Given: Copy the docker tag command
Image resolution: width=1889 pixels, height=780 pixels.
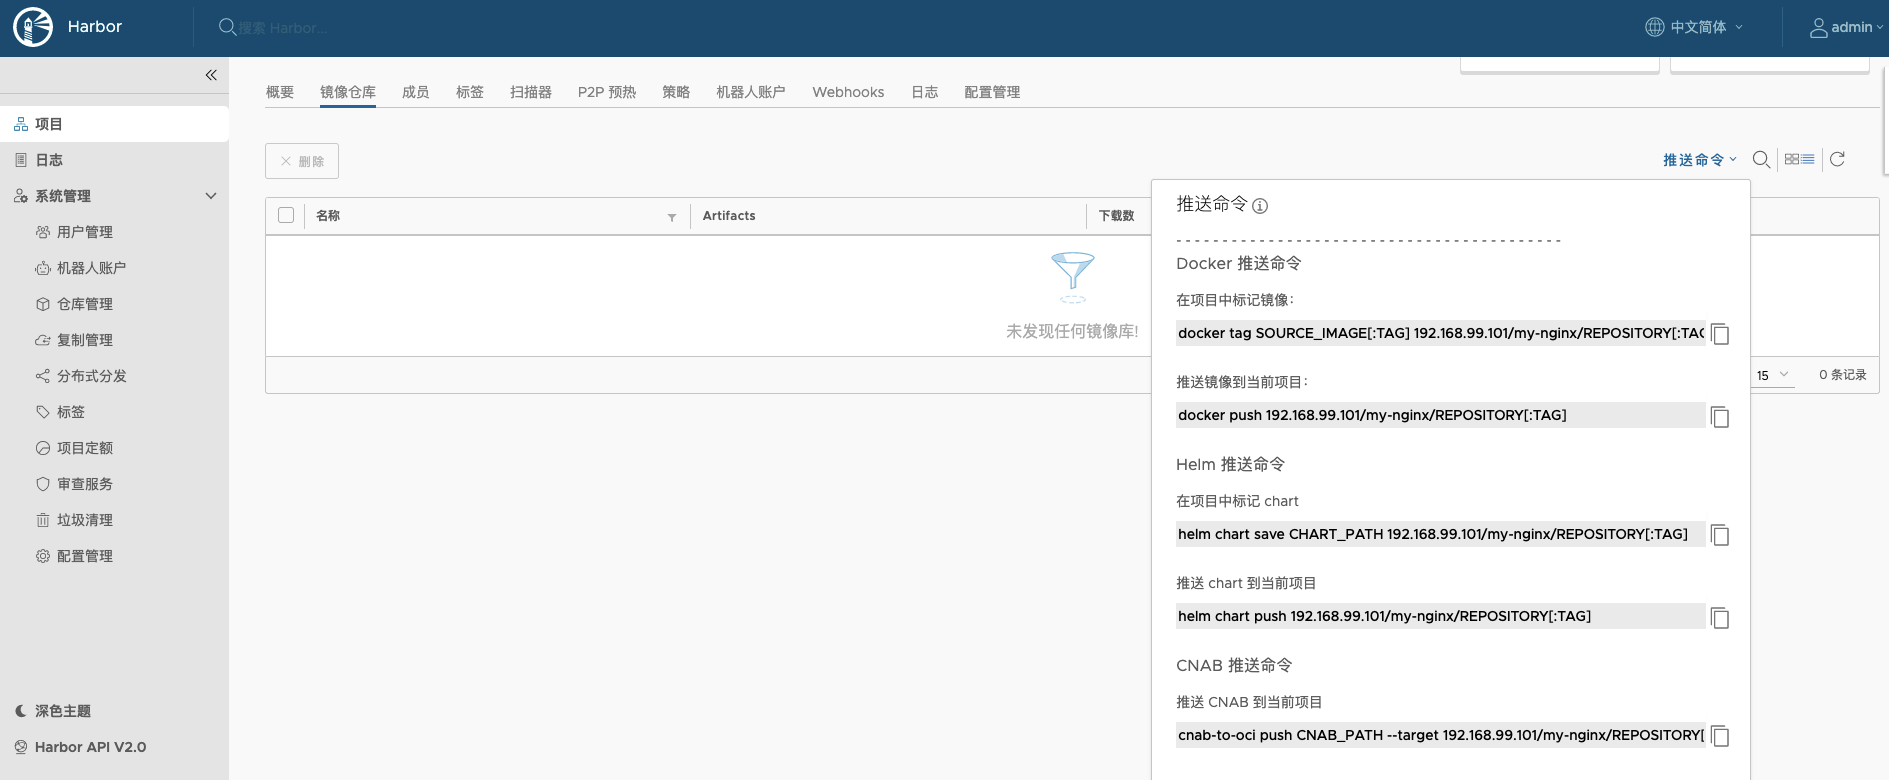Looking at the screenshot, I should pos(1720,334).
